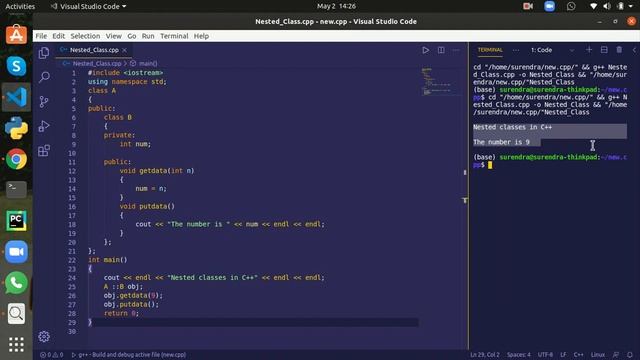
Task: Click Spaces: 4 indentation setting
Action: [519, 355]
